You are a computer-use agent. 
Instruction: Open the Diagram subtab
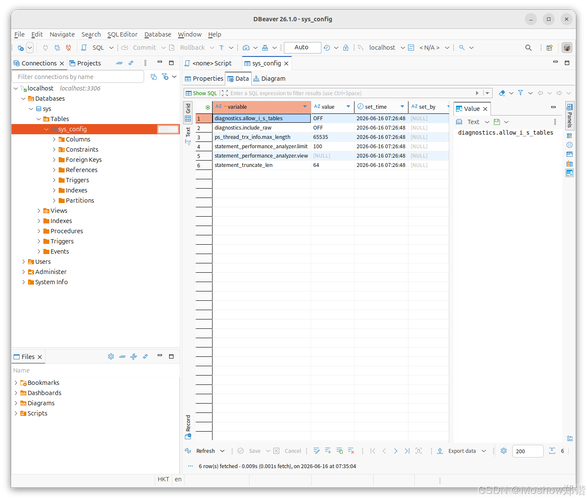tap(270, 79)
